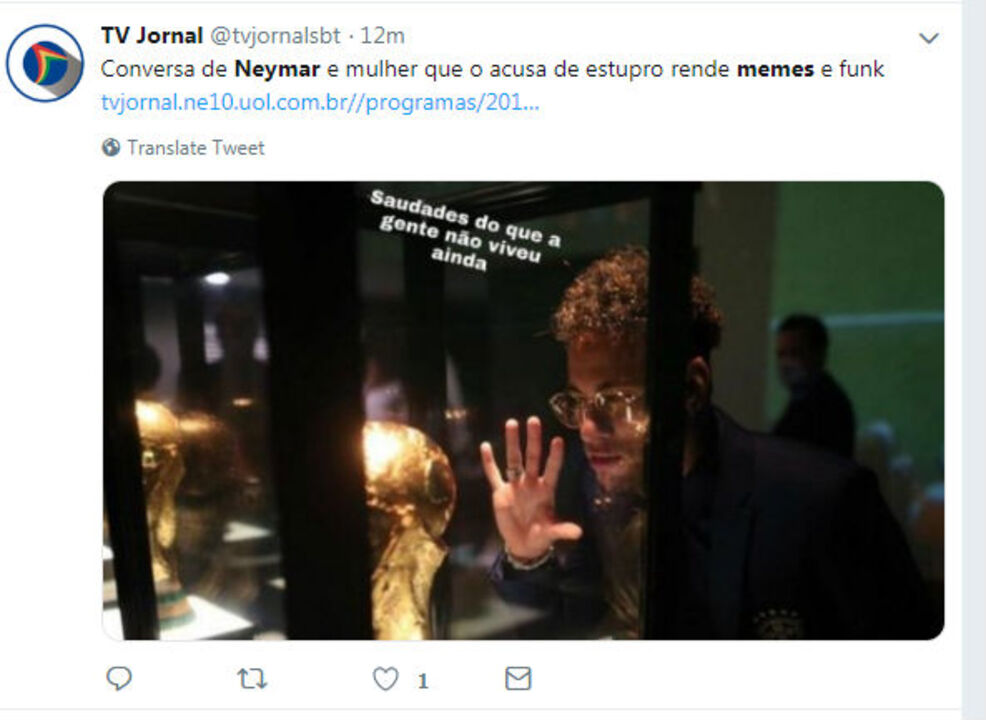Click the globe icon beside Translate Tweet

click(111, 147)
